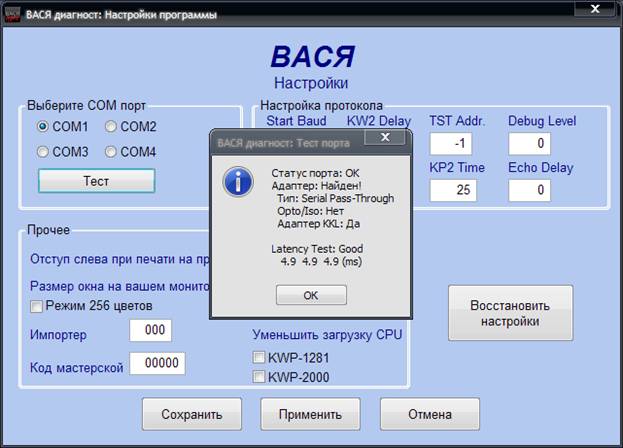Click the ВАСЯ app icon in title bar
This screenshot has width=623, height=448.
tap(12, 14)
